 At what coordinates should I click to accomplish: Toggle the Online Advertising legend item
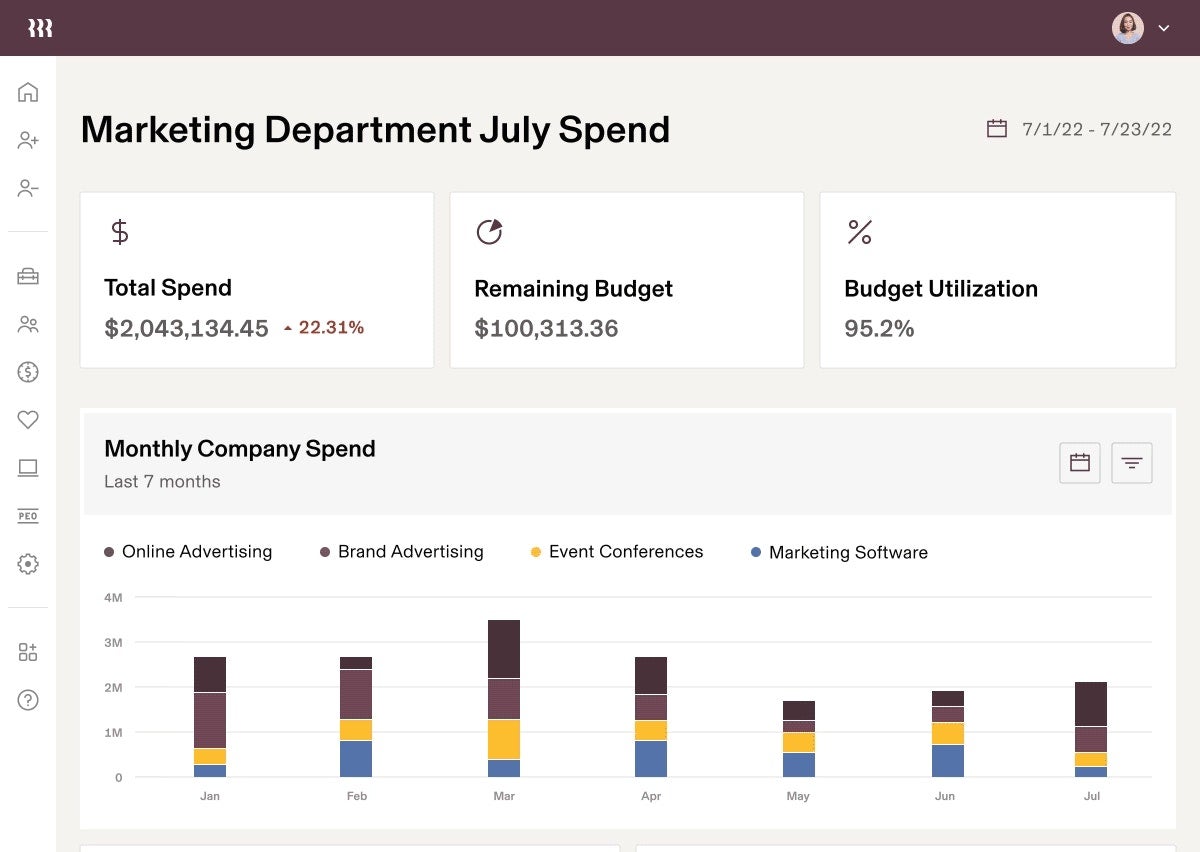(x=189, y=552)
